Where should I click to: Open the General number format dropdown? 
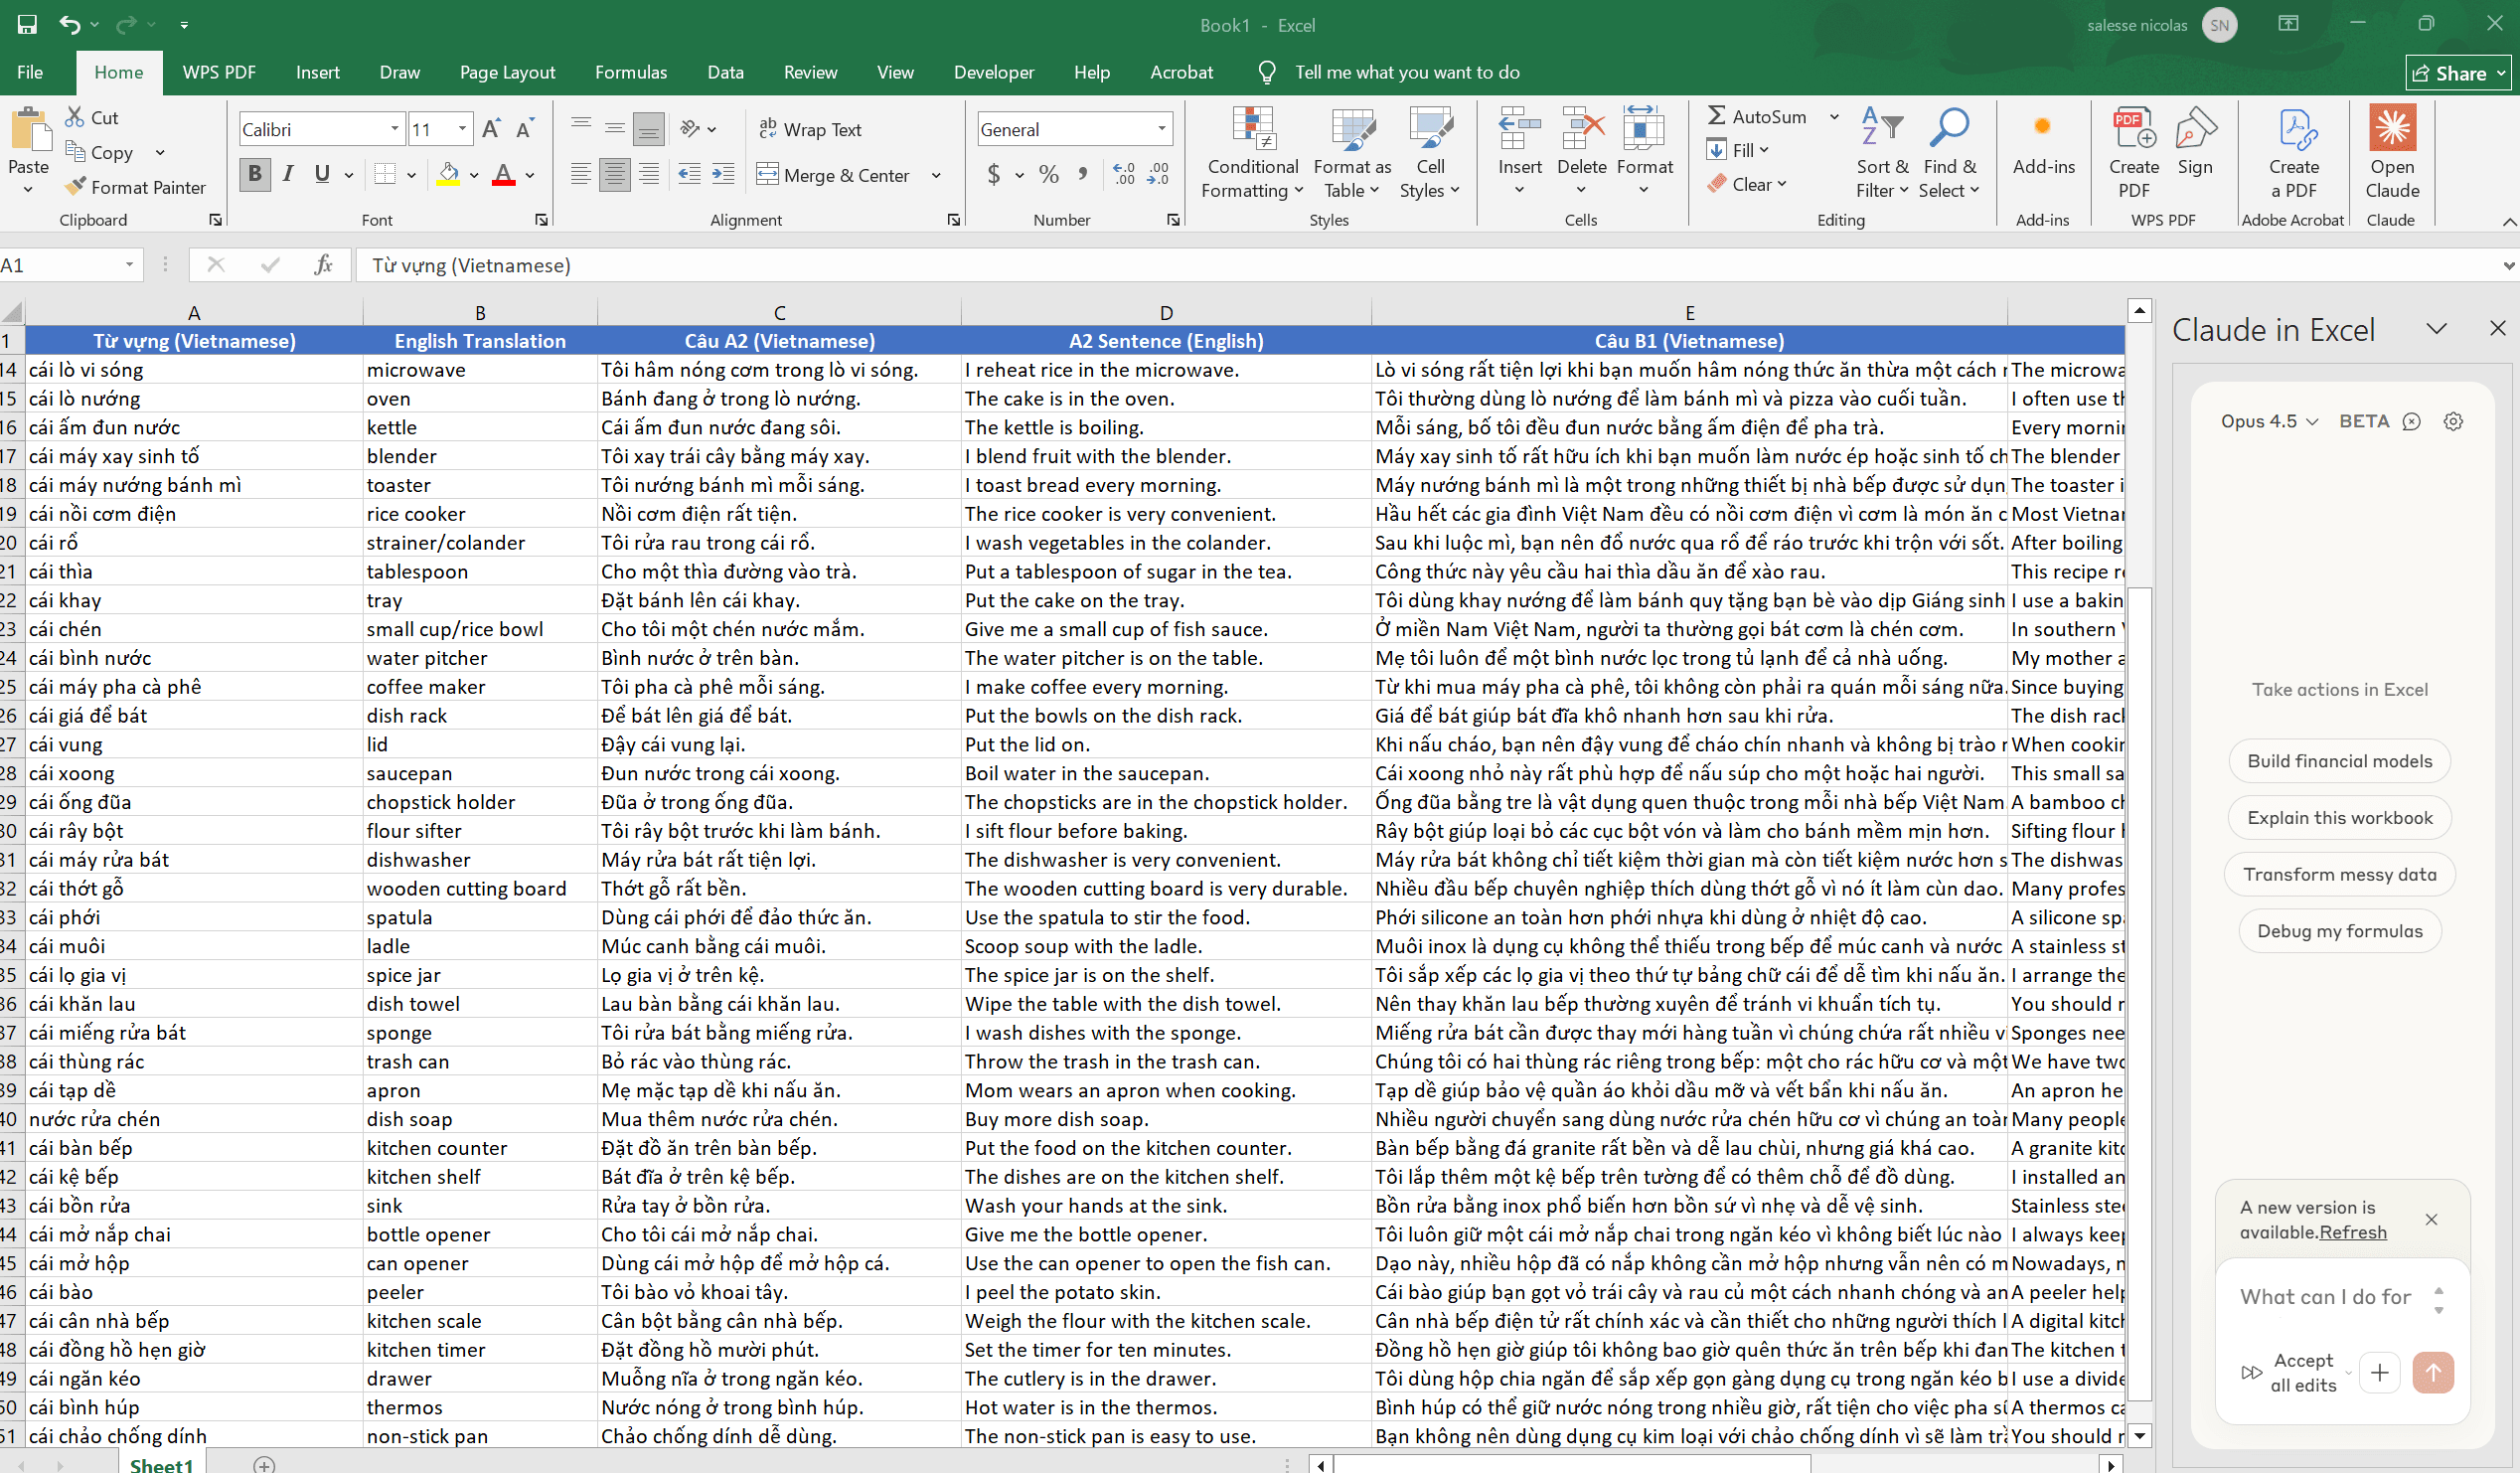click(x=1161, y=129)
